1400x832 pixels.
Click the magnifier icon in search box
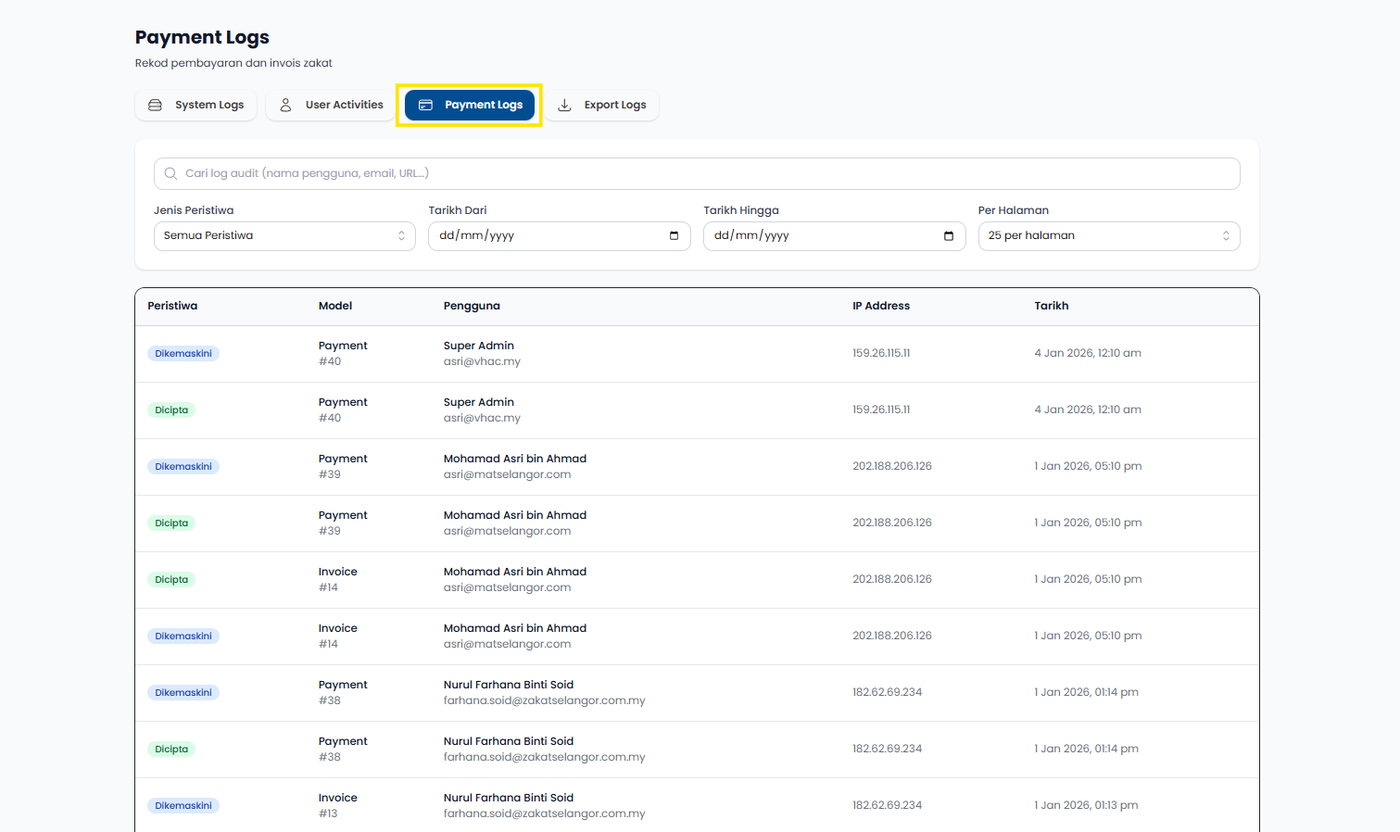pos(171,174)
